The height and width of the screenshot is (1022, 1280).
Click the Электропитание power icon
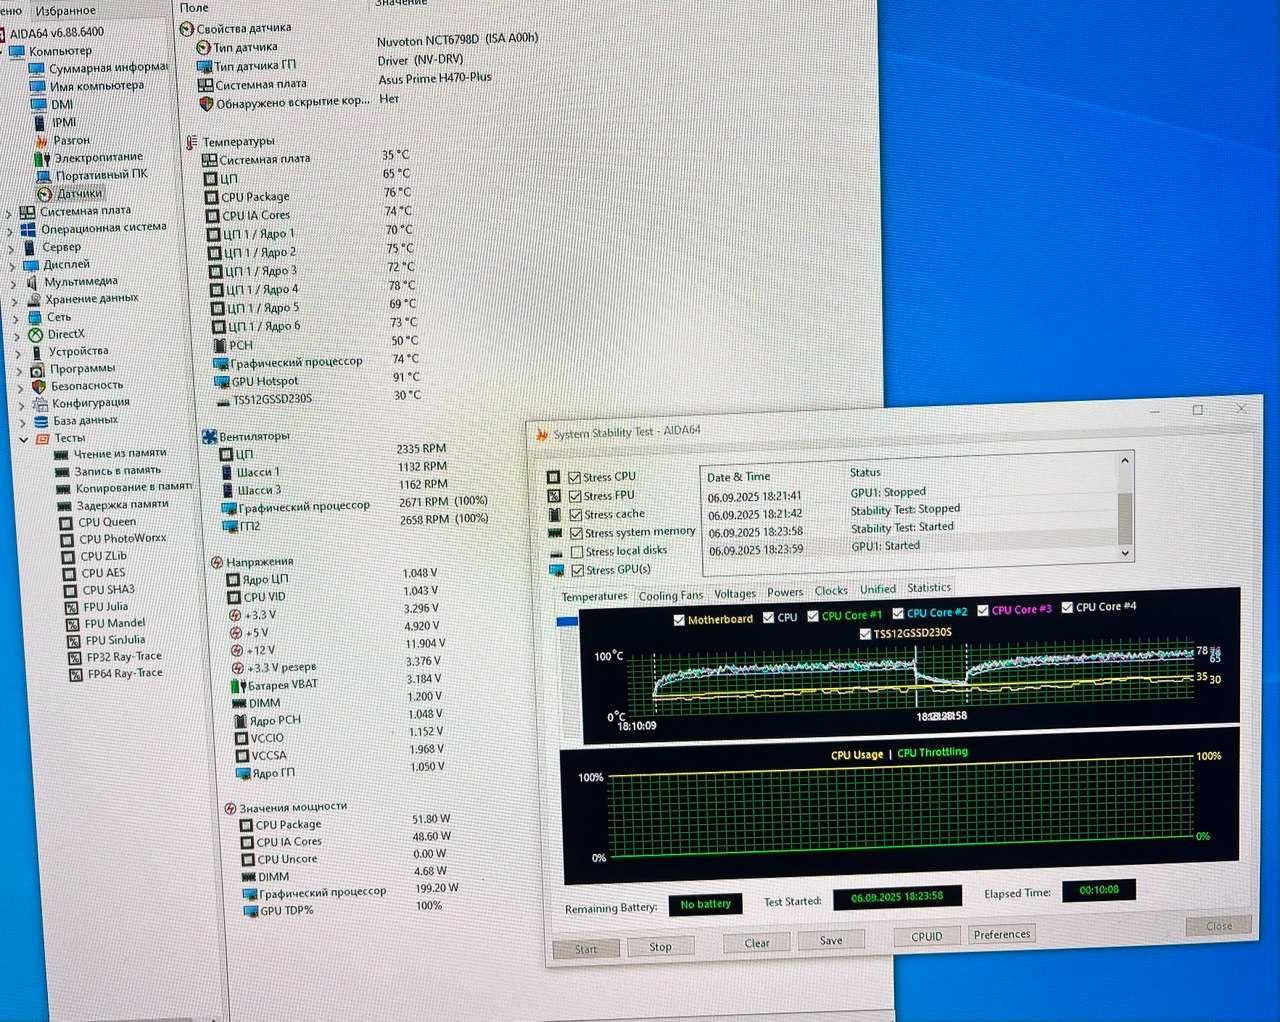pyautogui.click(x=42, y=158)
